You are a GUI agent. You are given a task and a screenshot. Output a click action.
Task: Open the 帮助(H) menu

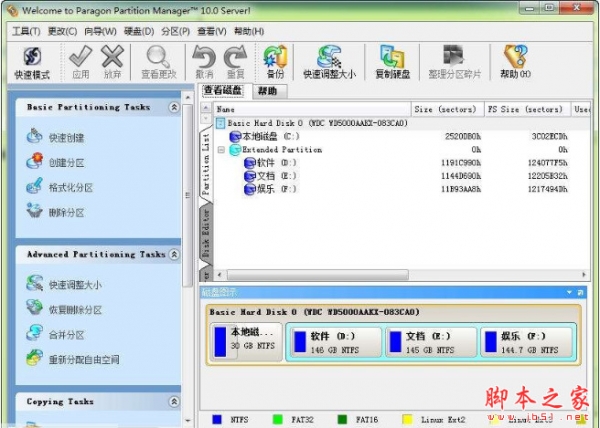point(249,31)
